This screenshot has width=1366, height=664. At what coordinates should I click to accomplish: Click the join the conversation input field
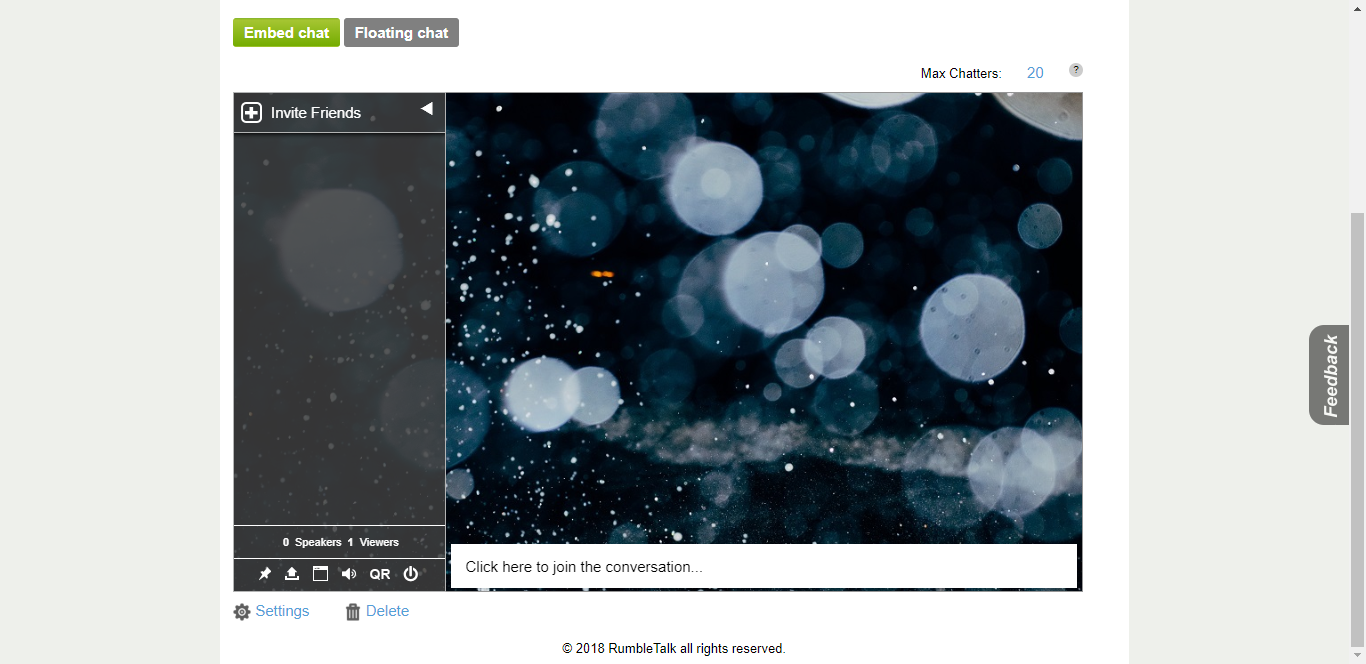763,567
